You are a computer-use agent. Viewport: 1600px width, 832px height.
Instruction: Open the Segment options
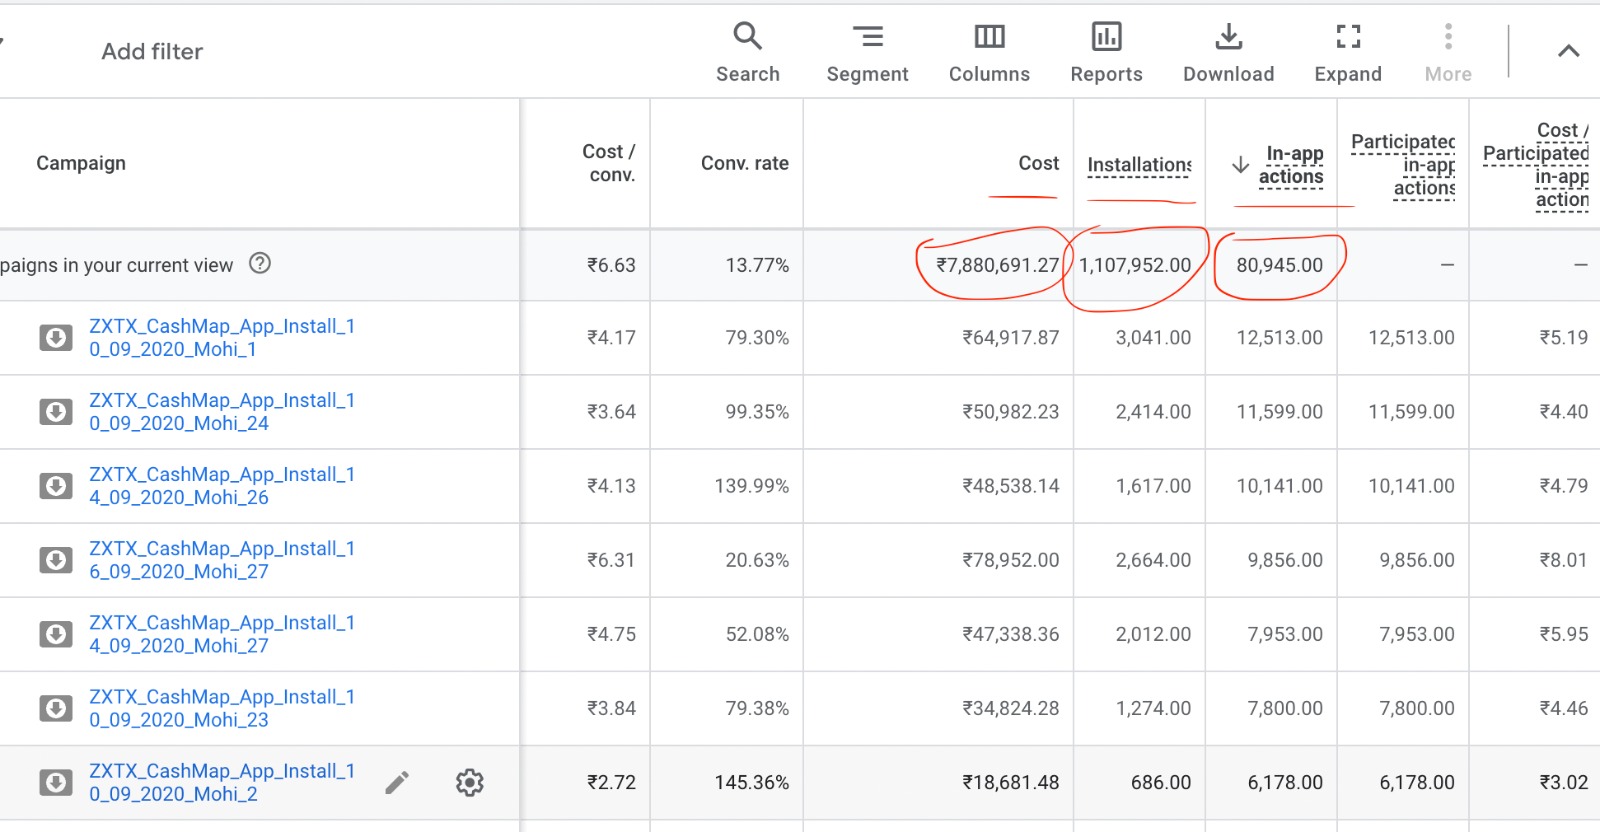point(867,52)
